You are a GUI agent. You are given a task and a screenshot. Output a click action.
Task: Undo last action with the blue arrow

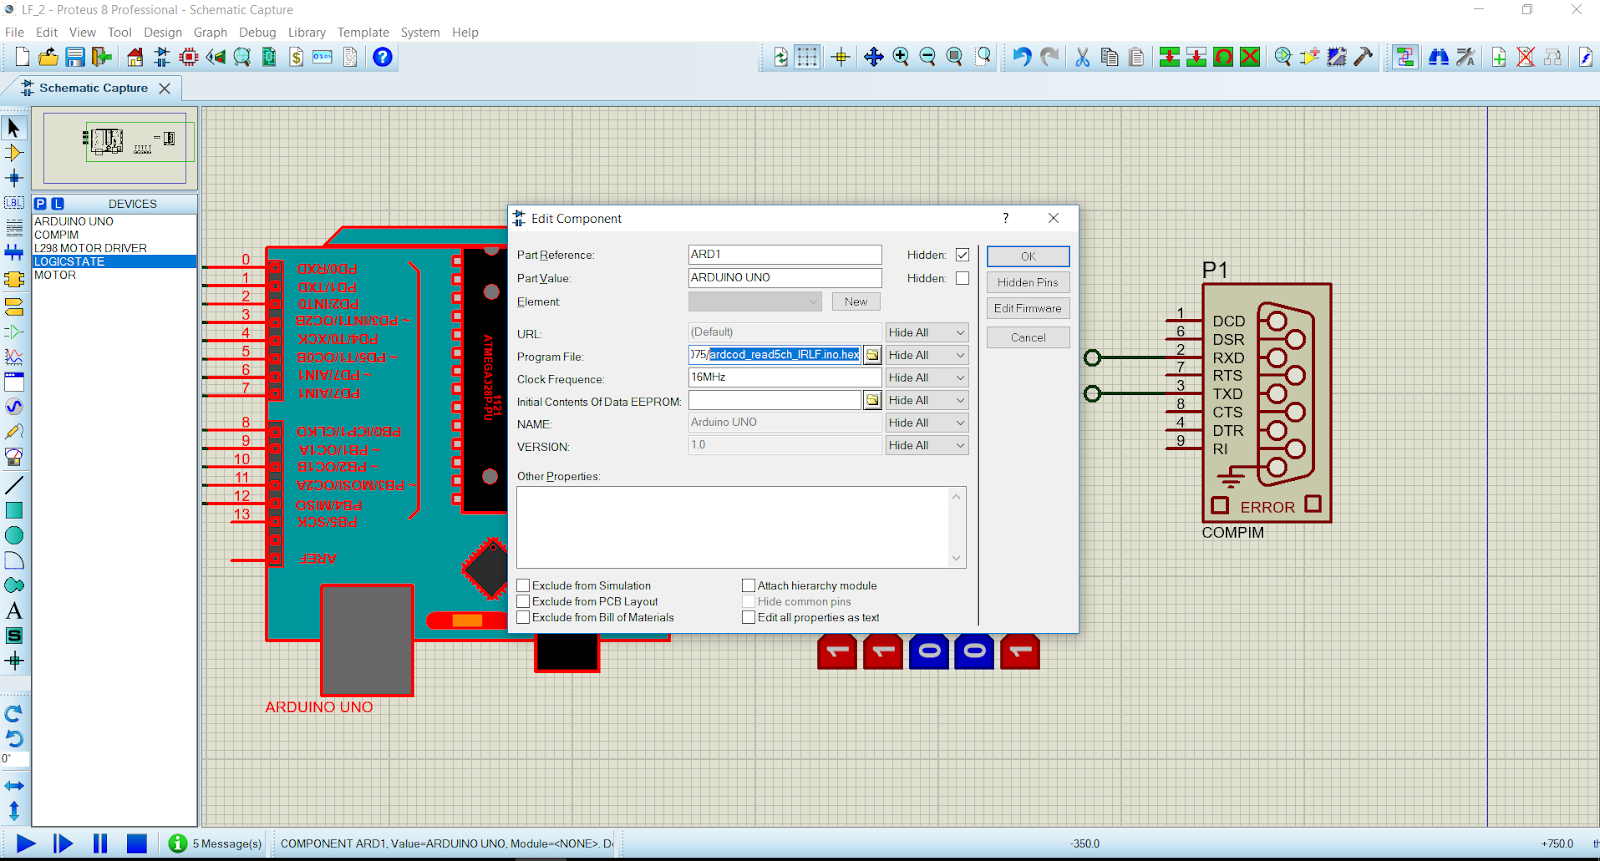click(x=1021, y=57)
